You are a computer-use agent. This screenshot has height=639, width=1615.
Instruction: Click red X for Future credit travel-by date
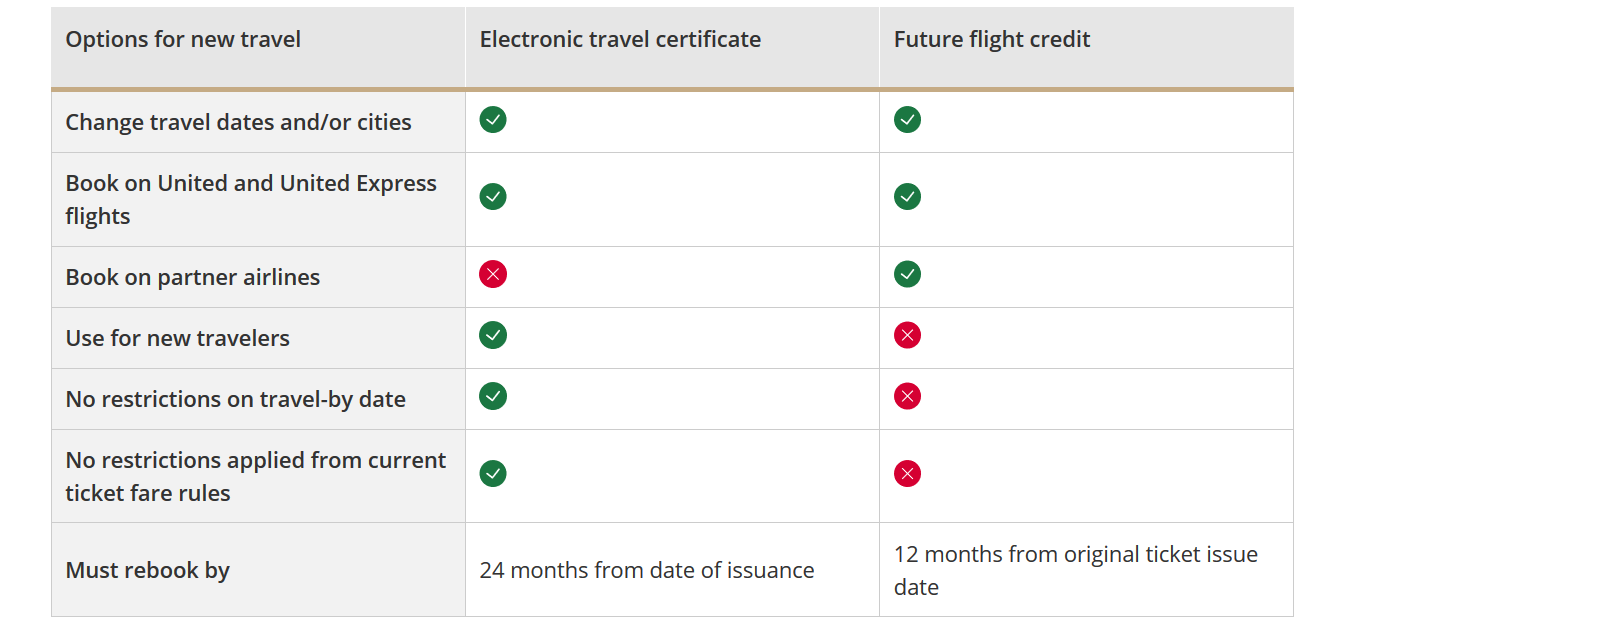tap(907, 396)
